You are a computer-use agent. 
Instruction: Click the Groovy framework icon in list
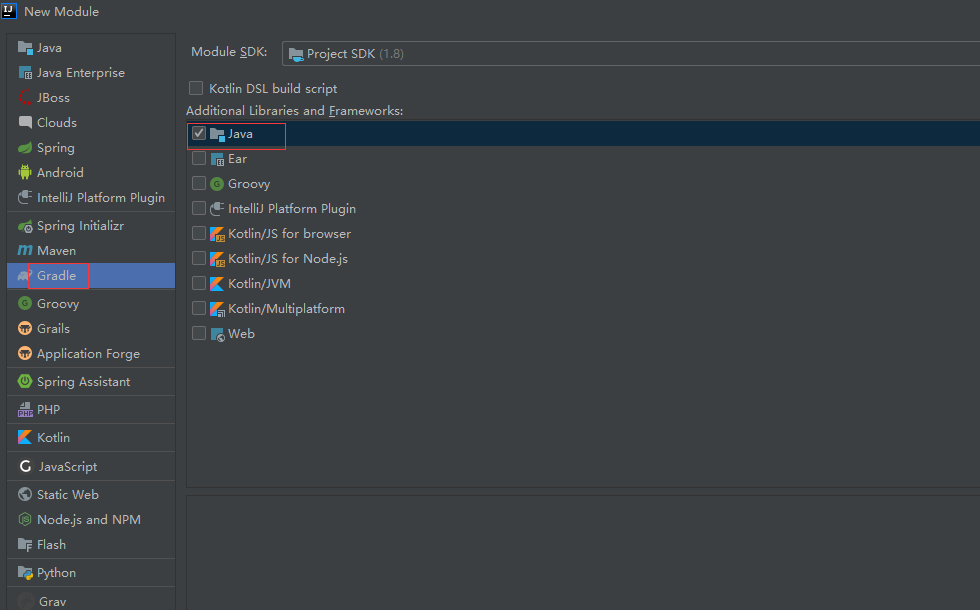tap(217, 184)
